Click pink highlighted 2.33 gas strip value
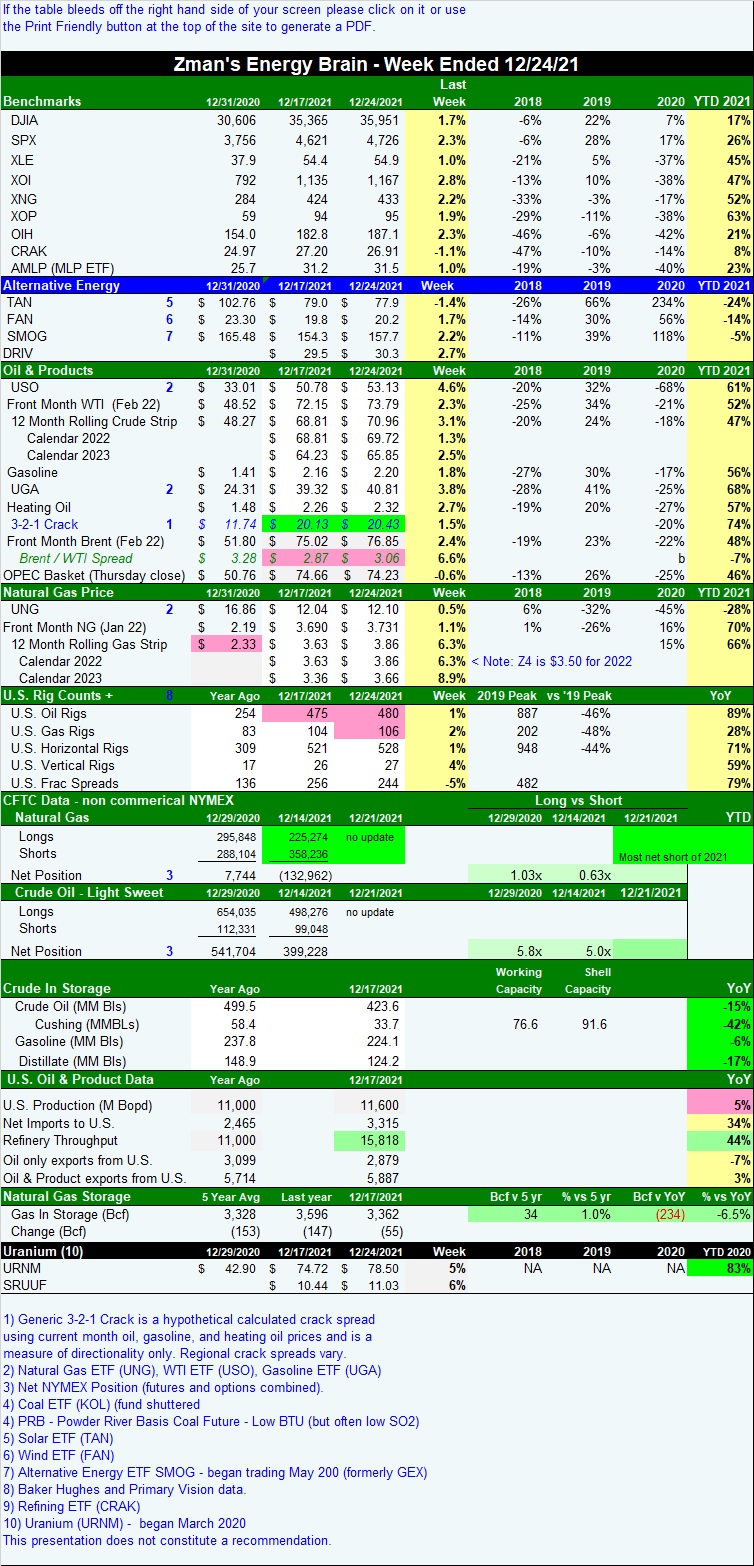This screenshot has height=1566, width=754. pos(225,644)
